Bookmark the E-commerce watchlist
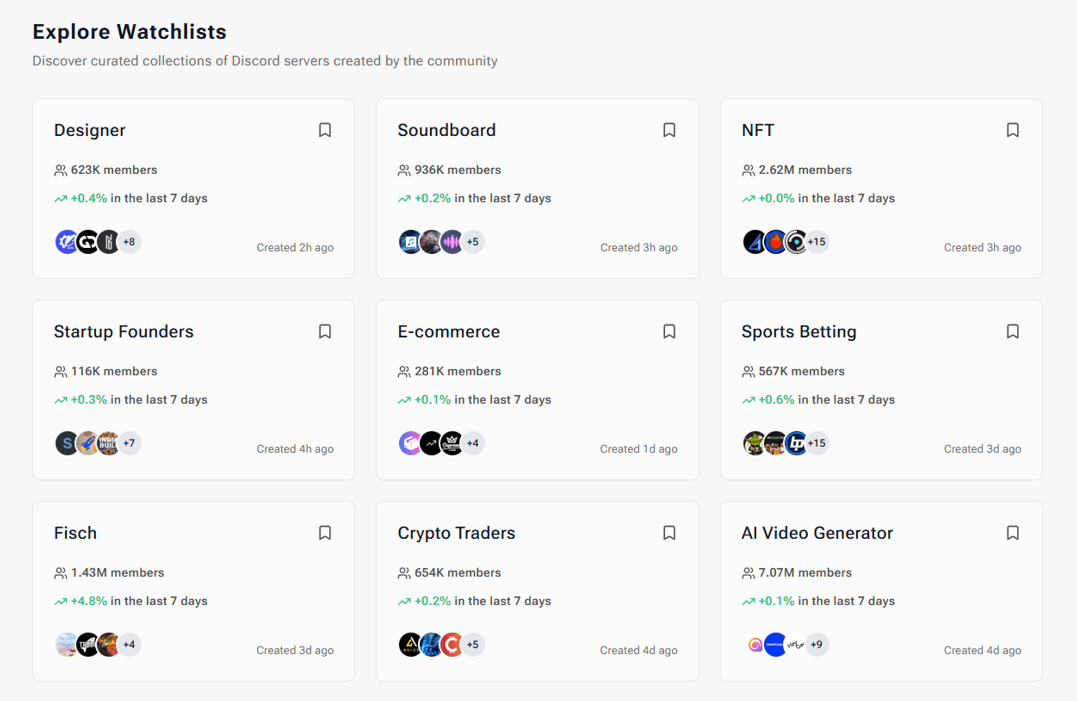 click(668, 331)
